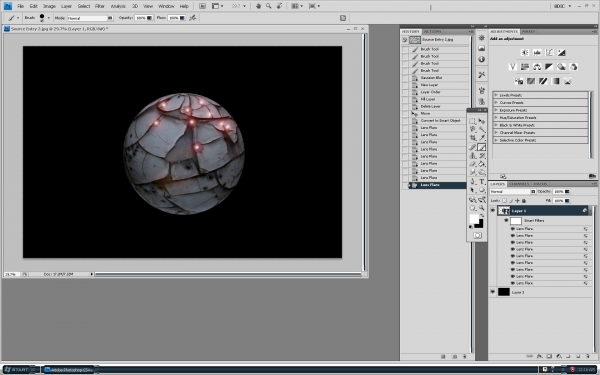Launch Bridge from the application bar

[202, 6]
